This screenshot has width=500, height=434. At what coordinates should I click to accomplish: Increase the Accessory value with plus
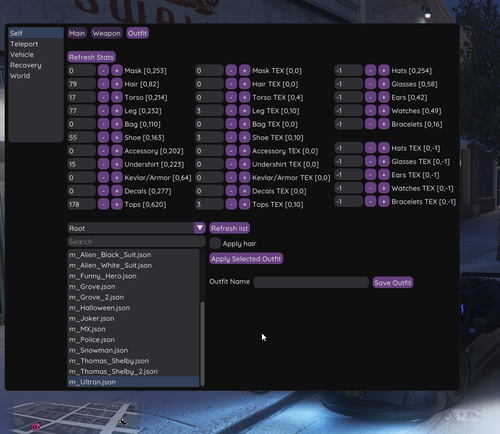click(117, 151)
